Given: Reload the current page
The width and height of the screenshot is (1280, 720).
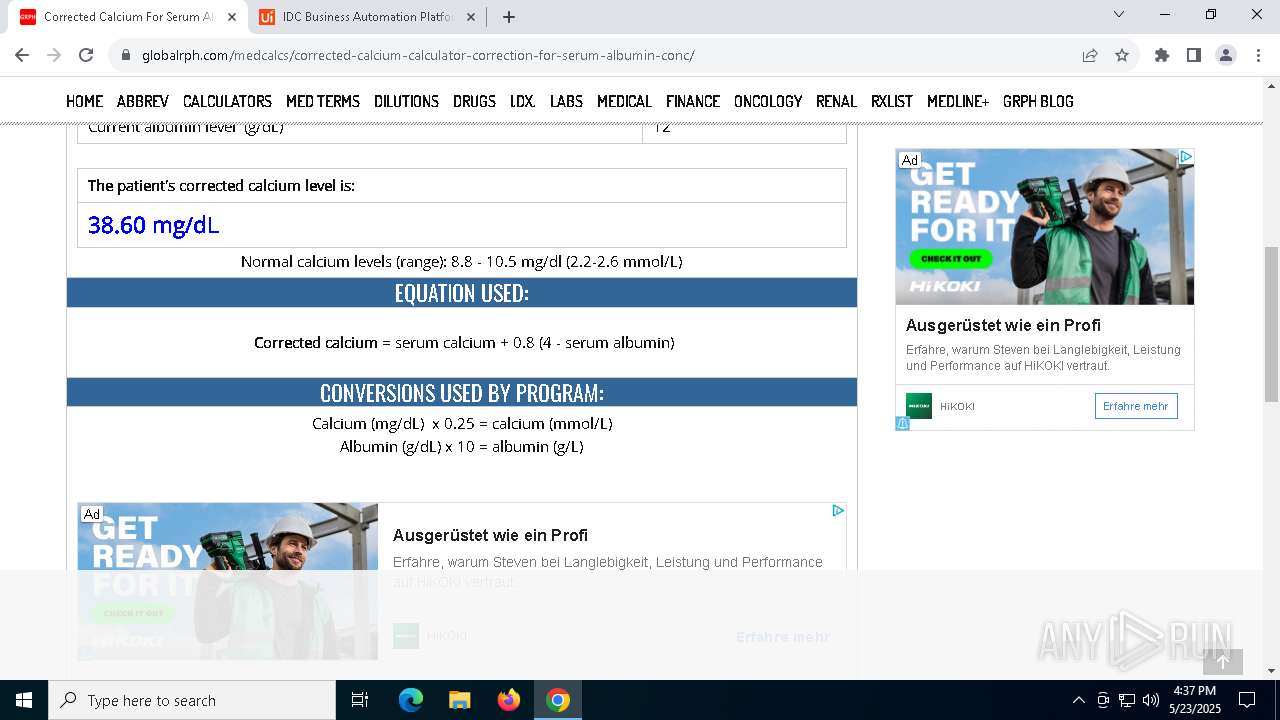Looking at the screenshot, I should pyautogui.click(x=86, y=55).
